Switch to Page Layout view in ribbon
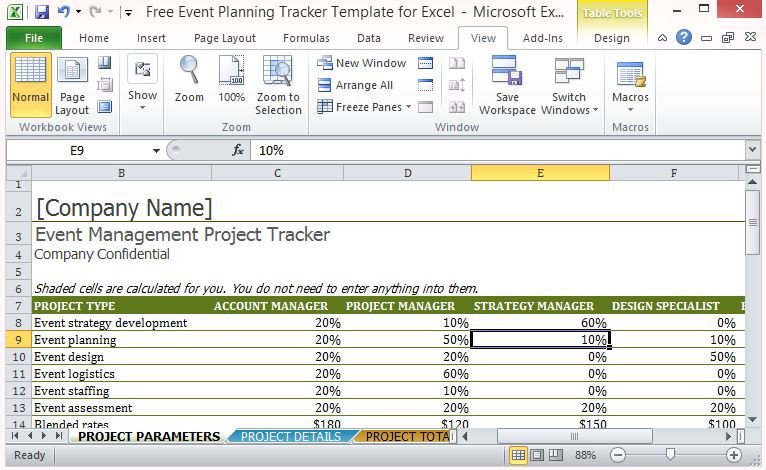 tap(72, 85)
